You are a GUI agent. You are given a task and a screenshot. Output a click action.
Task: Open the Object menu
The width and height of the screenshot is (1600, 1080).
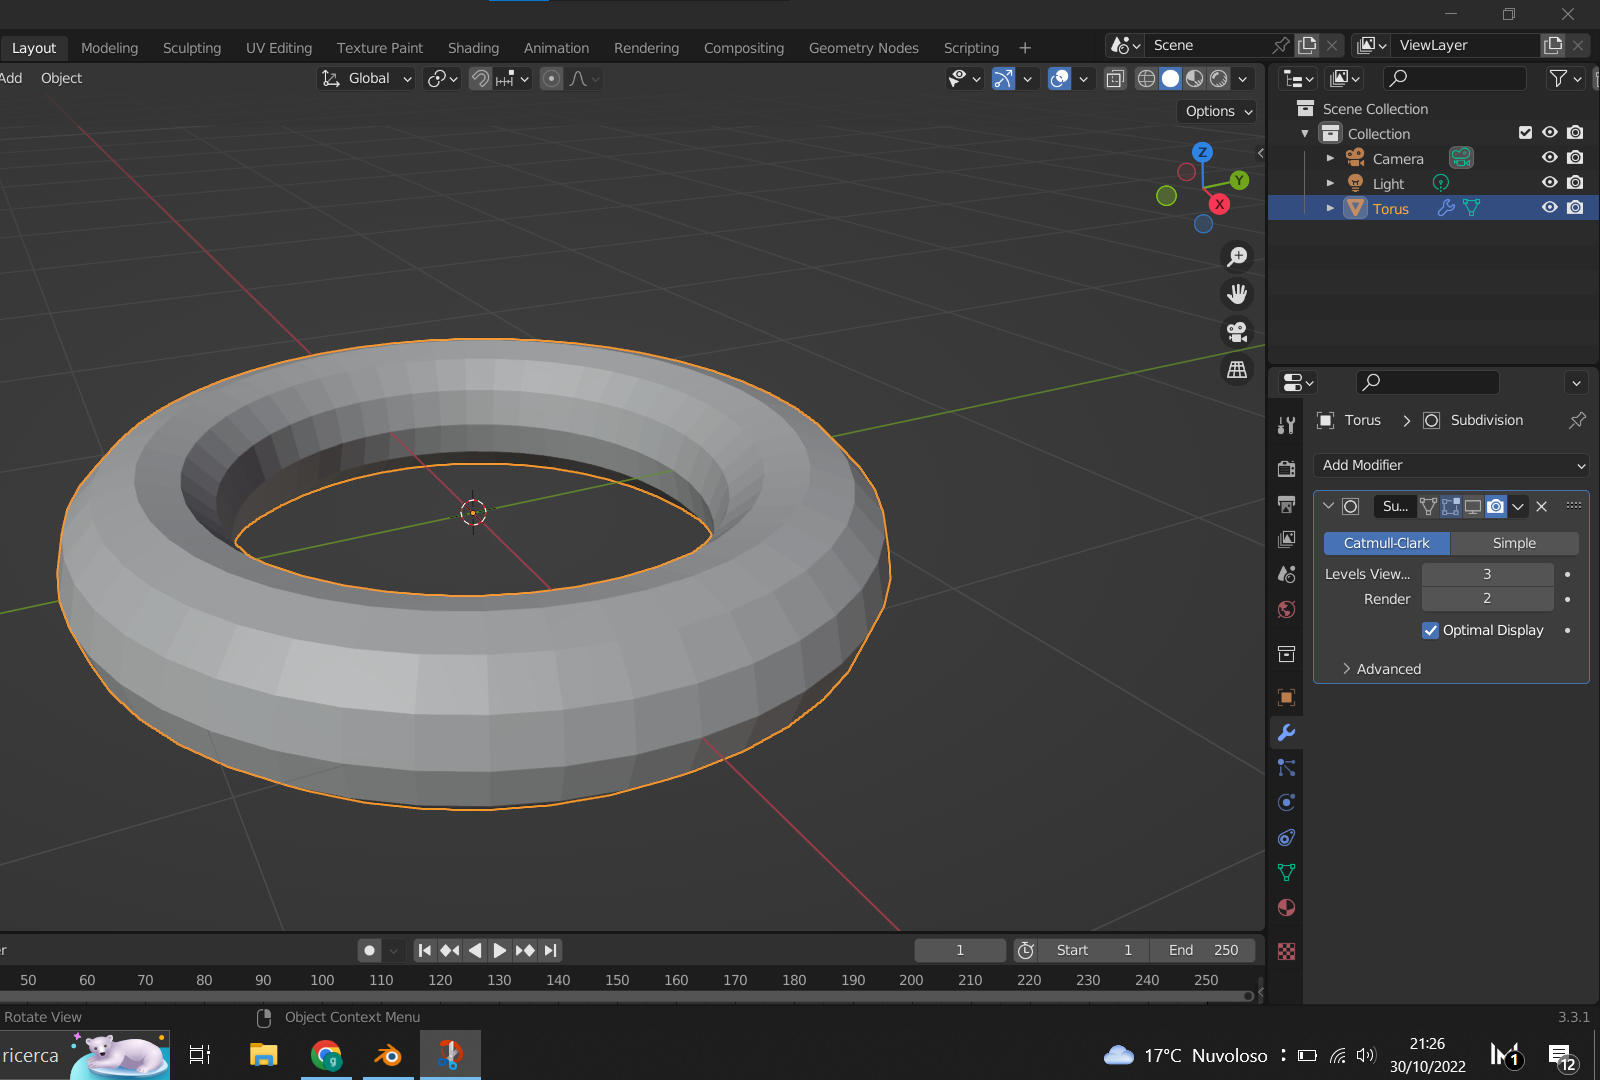[61, 78]
